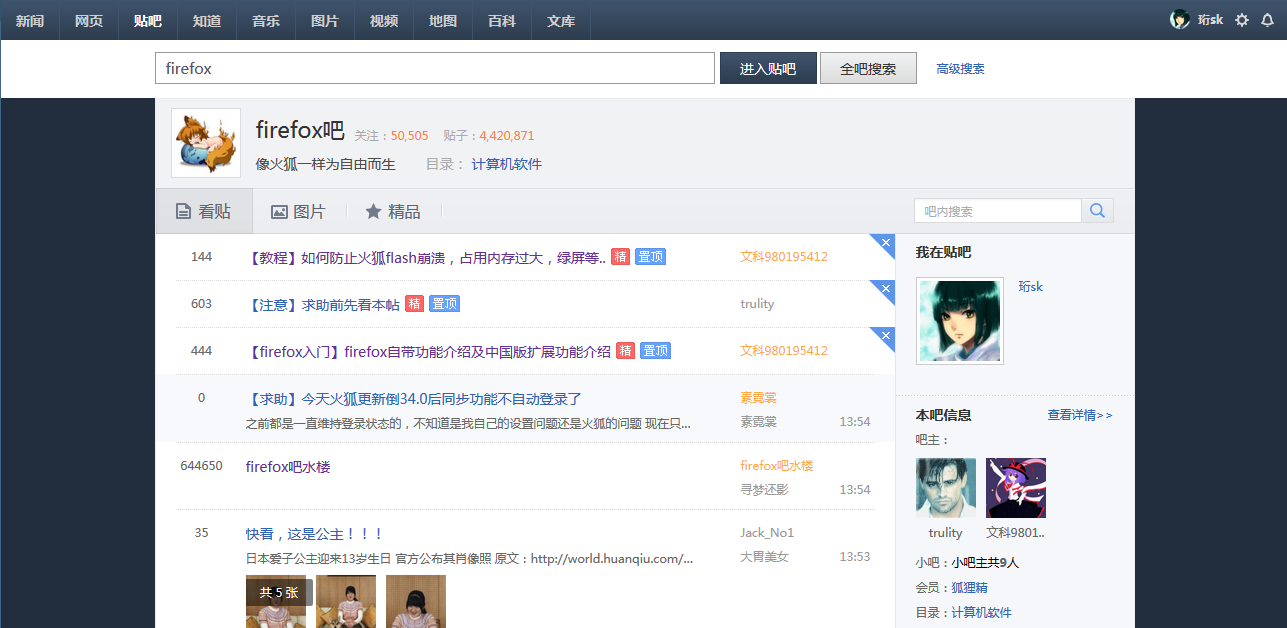1287x628 pixels.
Task: Open the 计算机软件 category link in header
Action: tap(507, 164)
